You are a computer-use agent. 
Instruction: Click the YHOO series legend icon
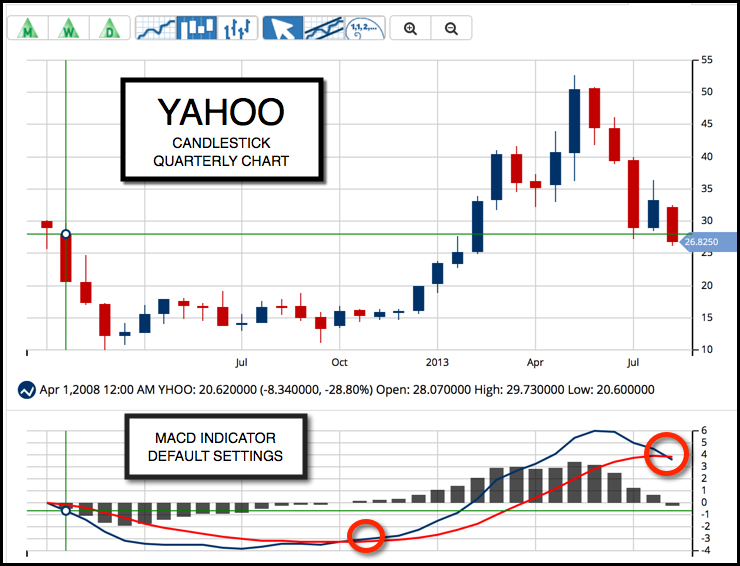(26, 390)
